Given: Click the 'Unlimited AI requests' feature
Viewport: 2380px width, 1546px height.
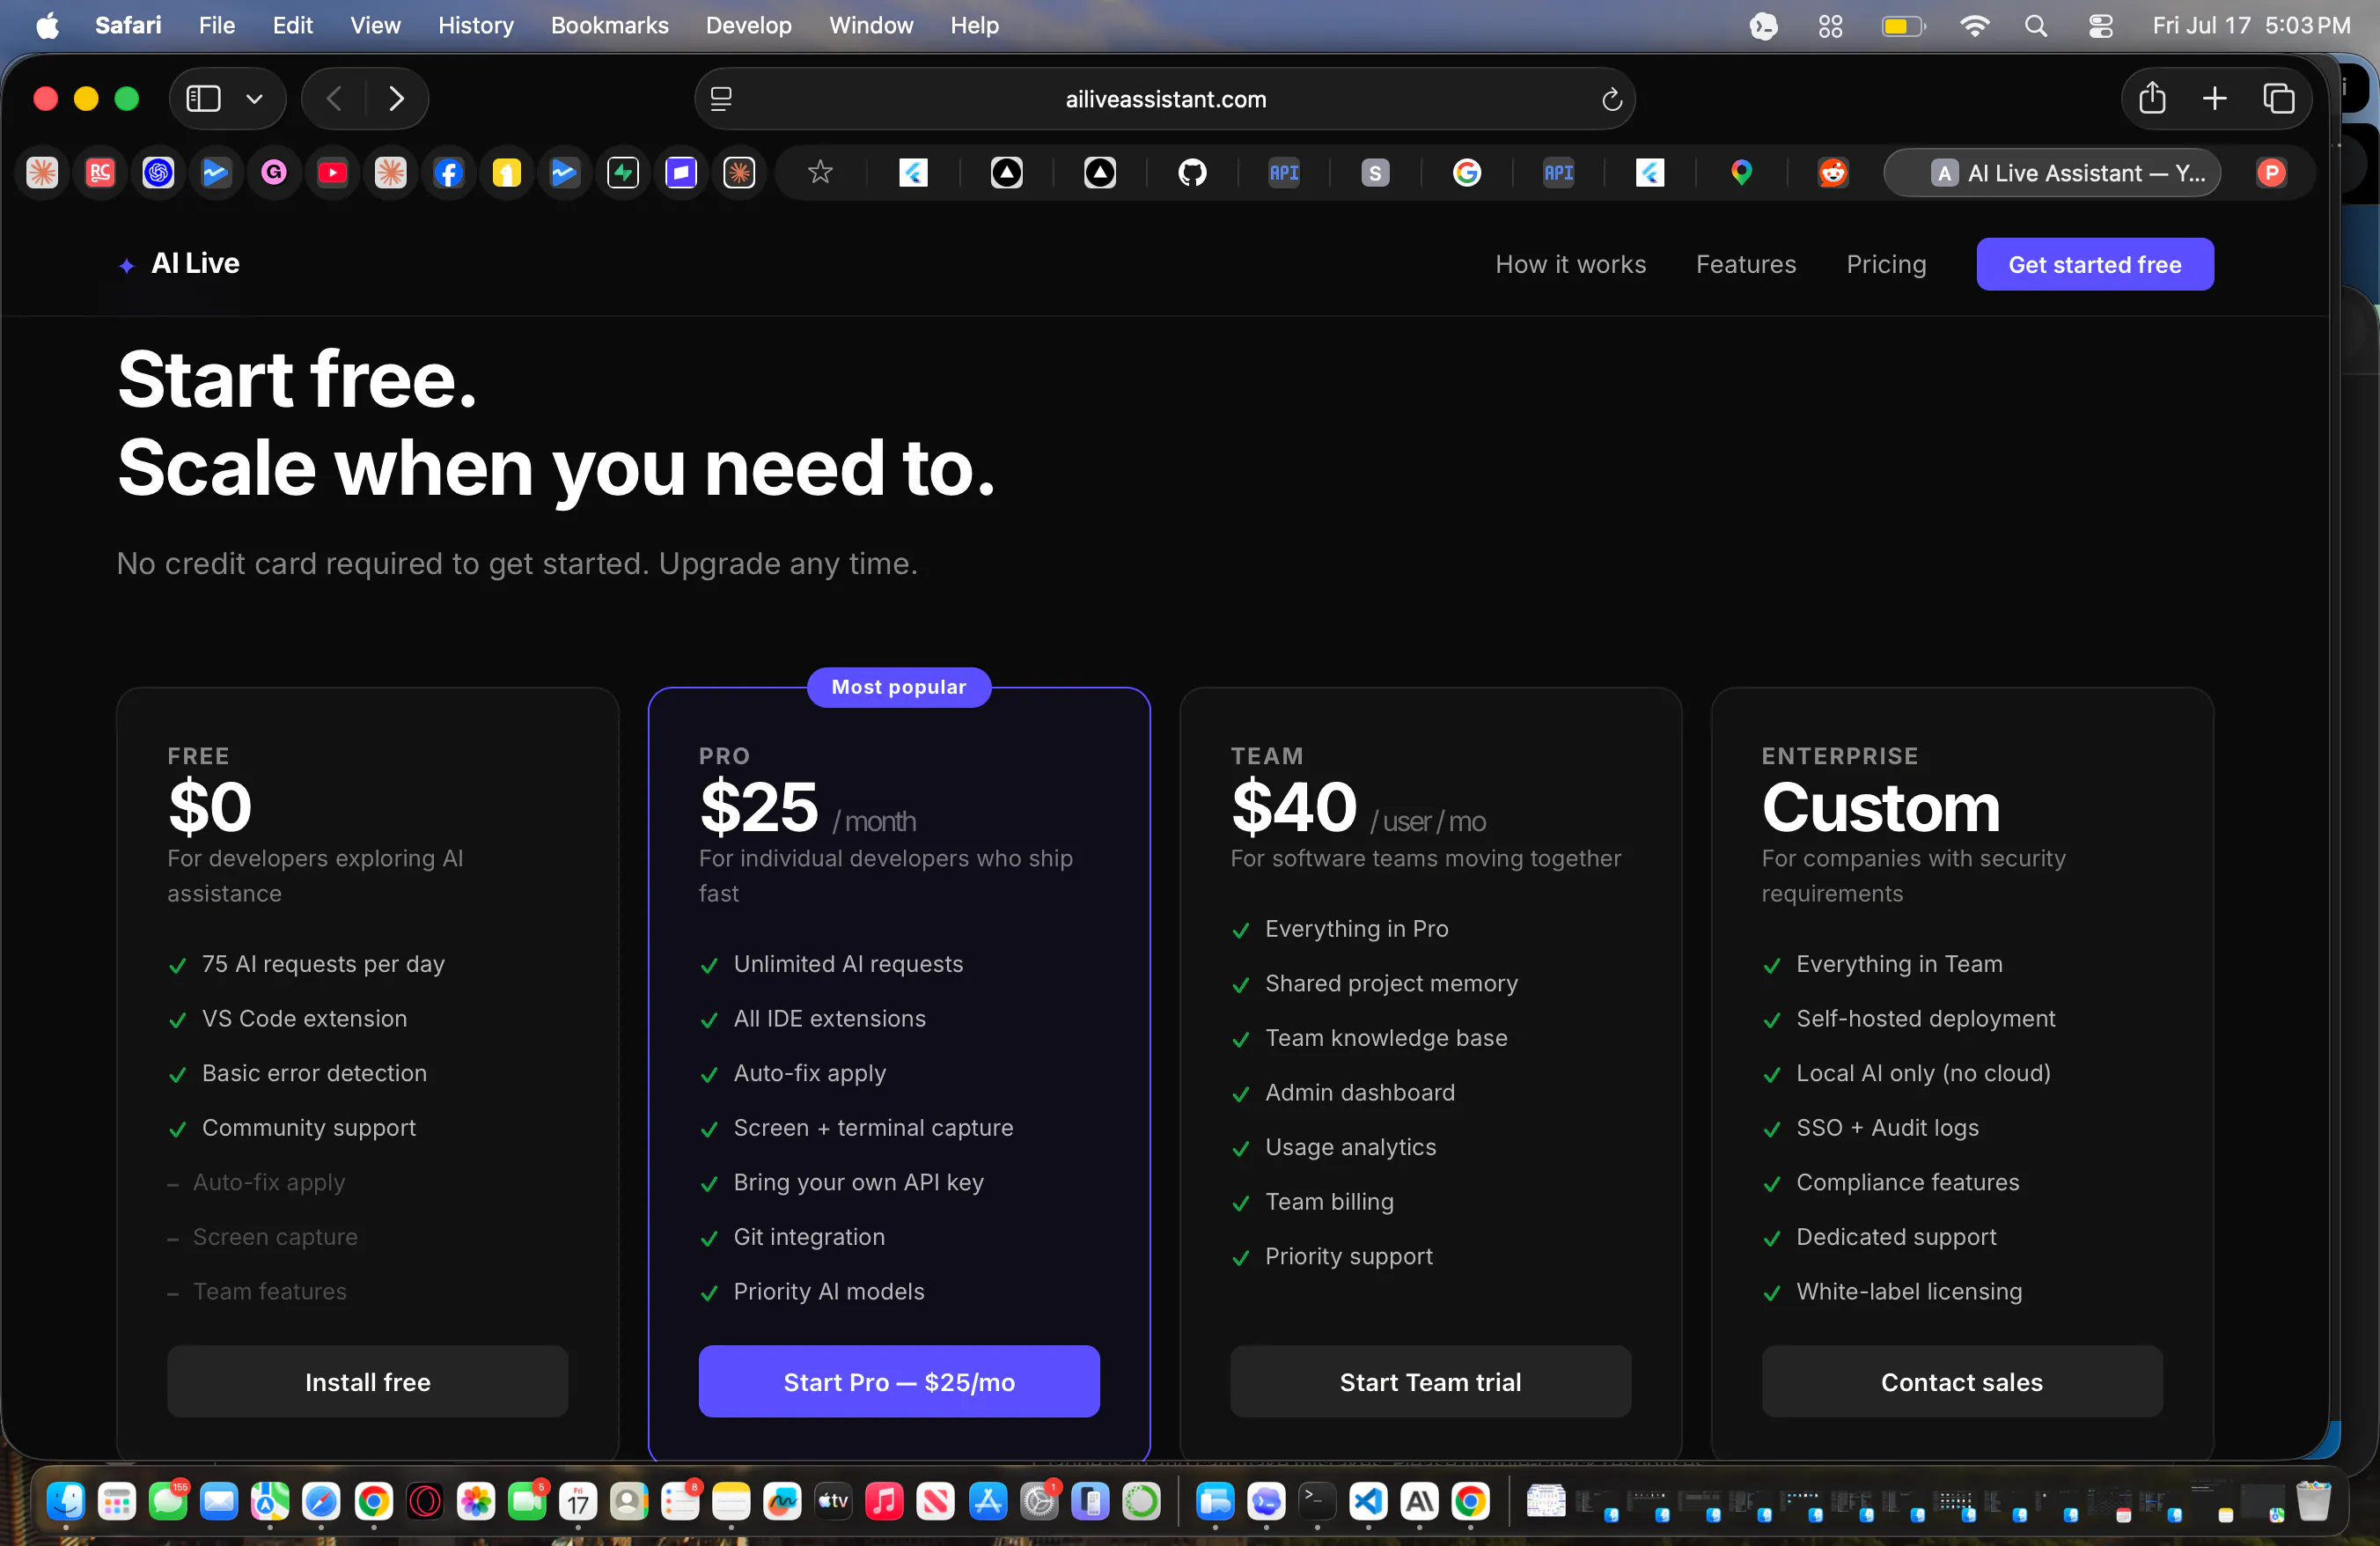Looking at the screenshot, I should pos(848,964).
